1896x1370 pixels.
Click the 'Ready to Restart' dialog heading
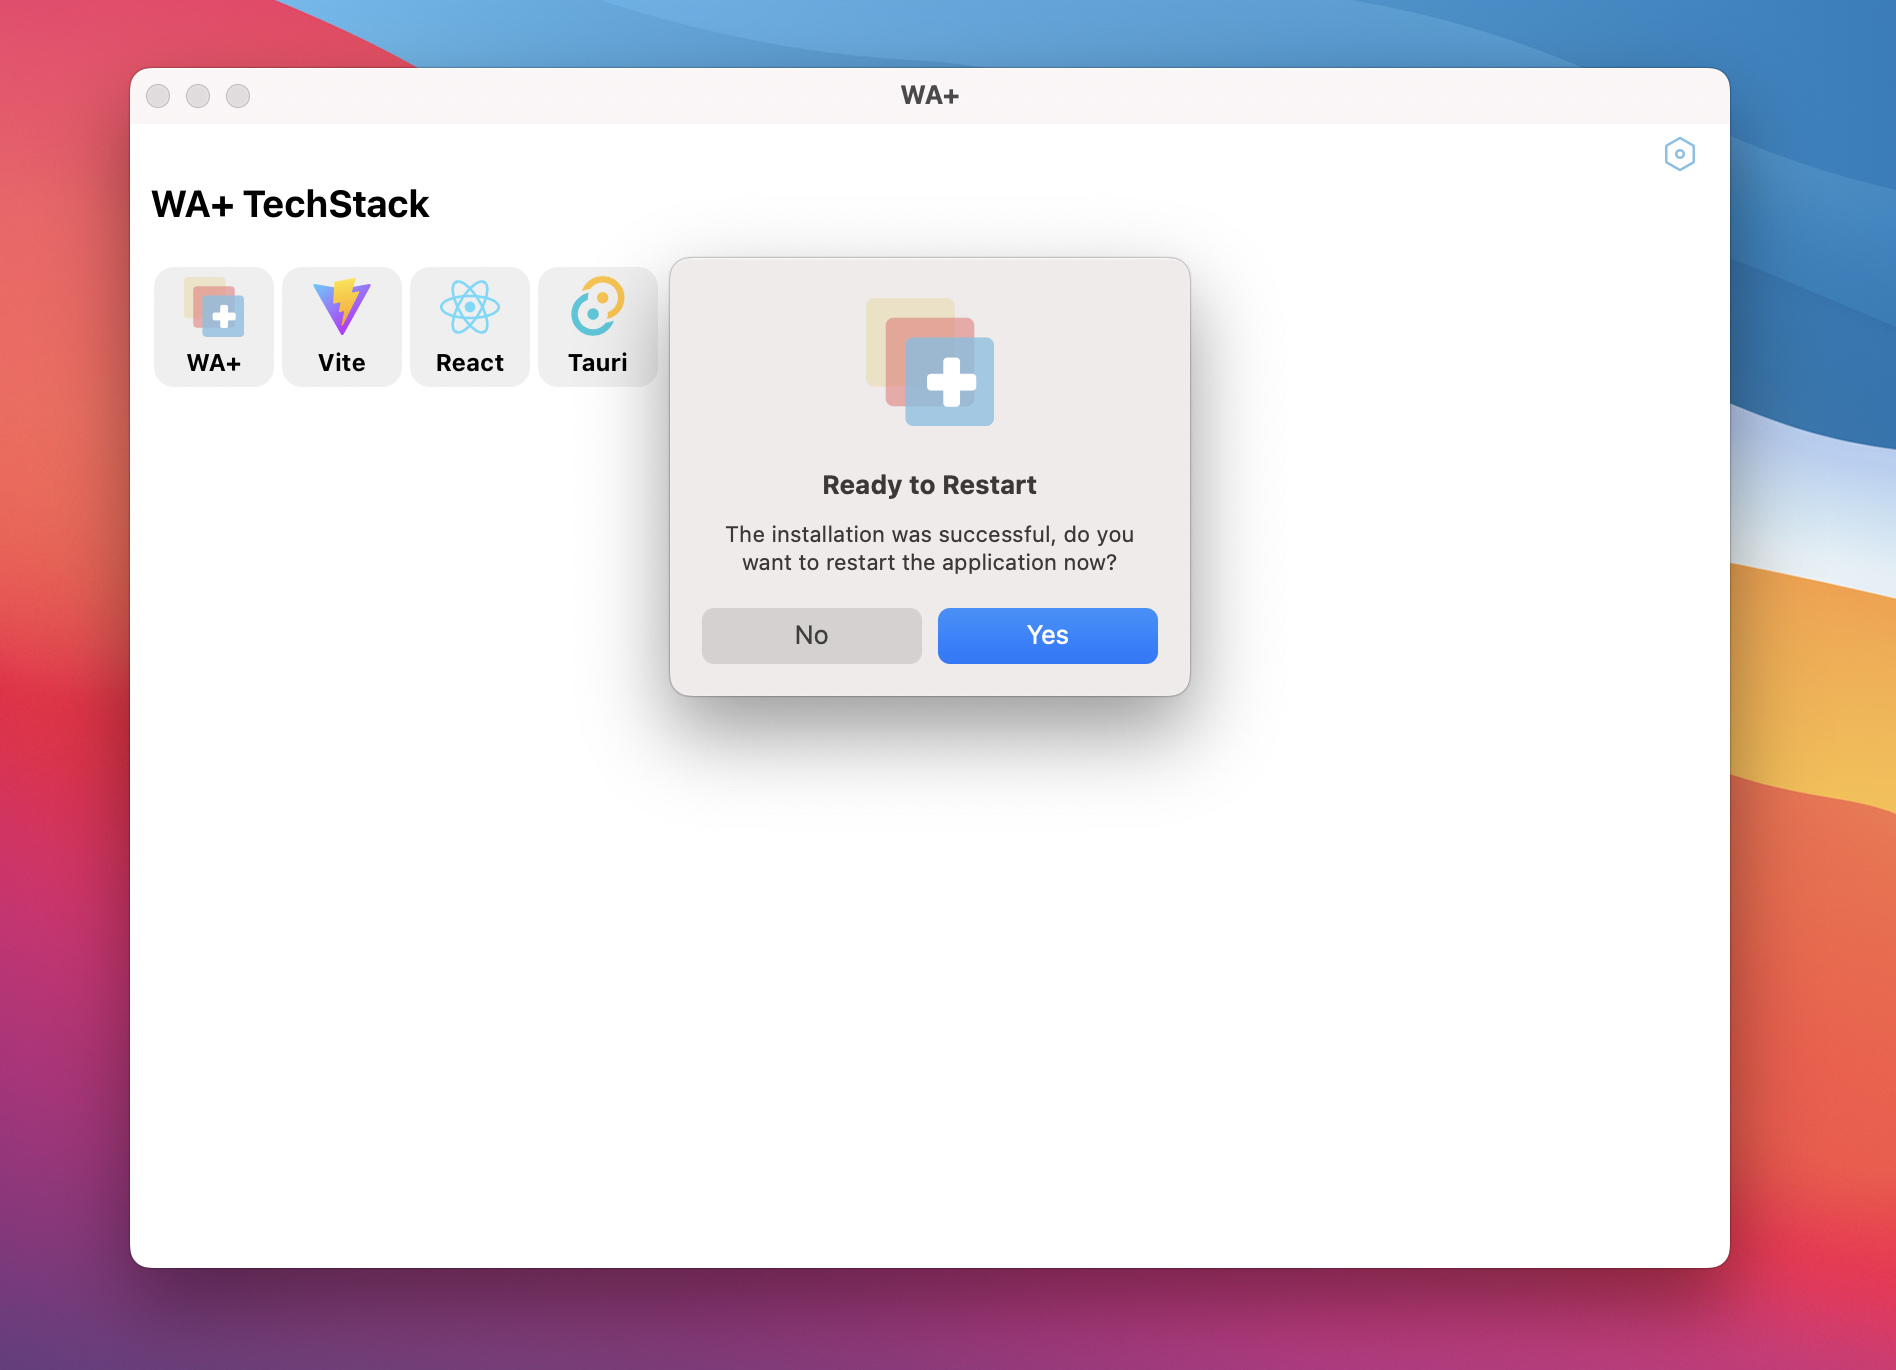[929, 485]
